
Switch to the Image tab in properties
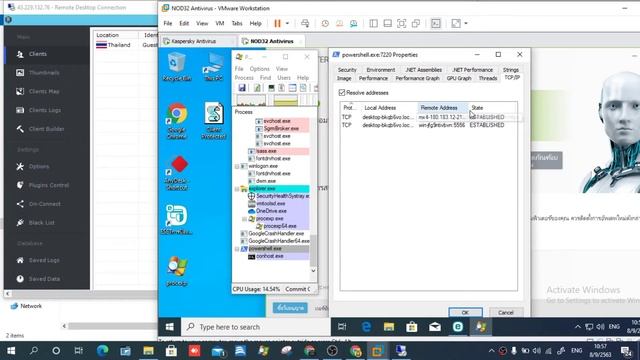[x=344, y=78]
